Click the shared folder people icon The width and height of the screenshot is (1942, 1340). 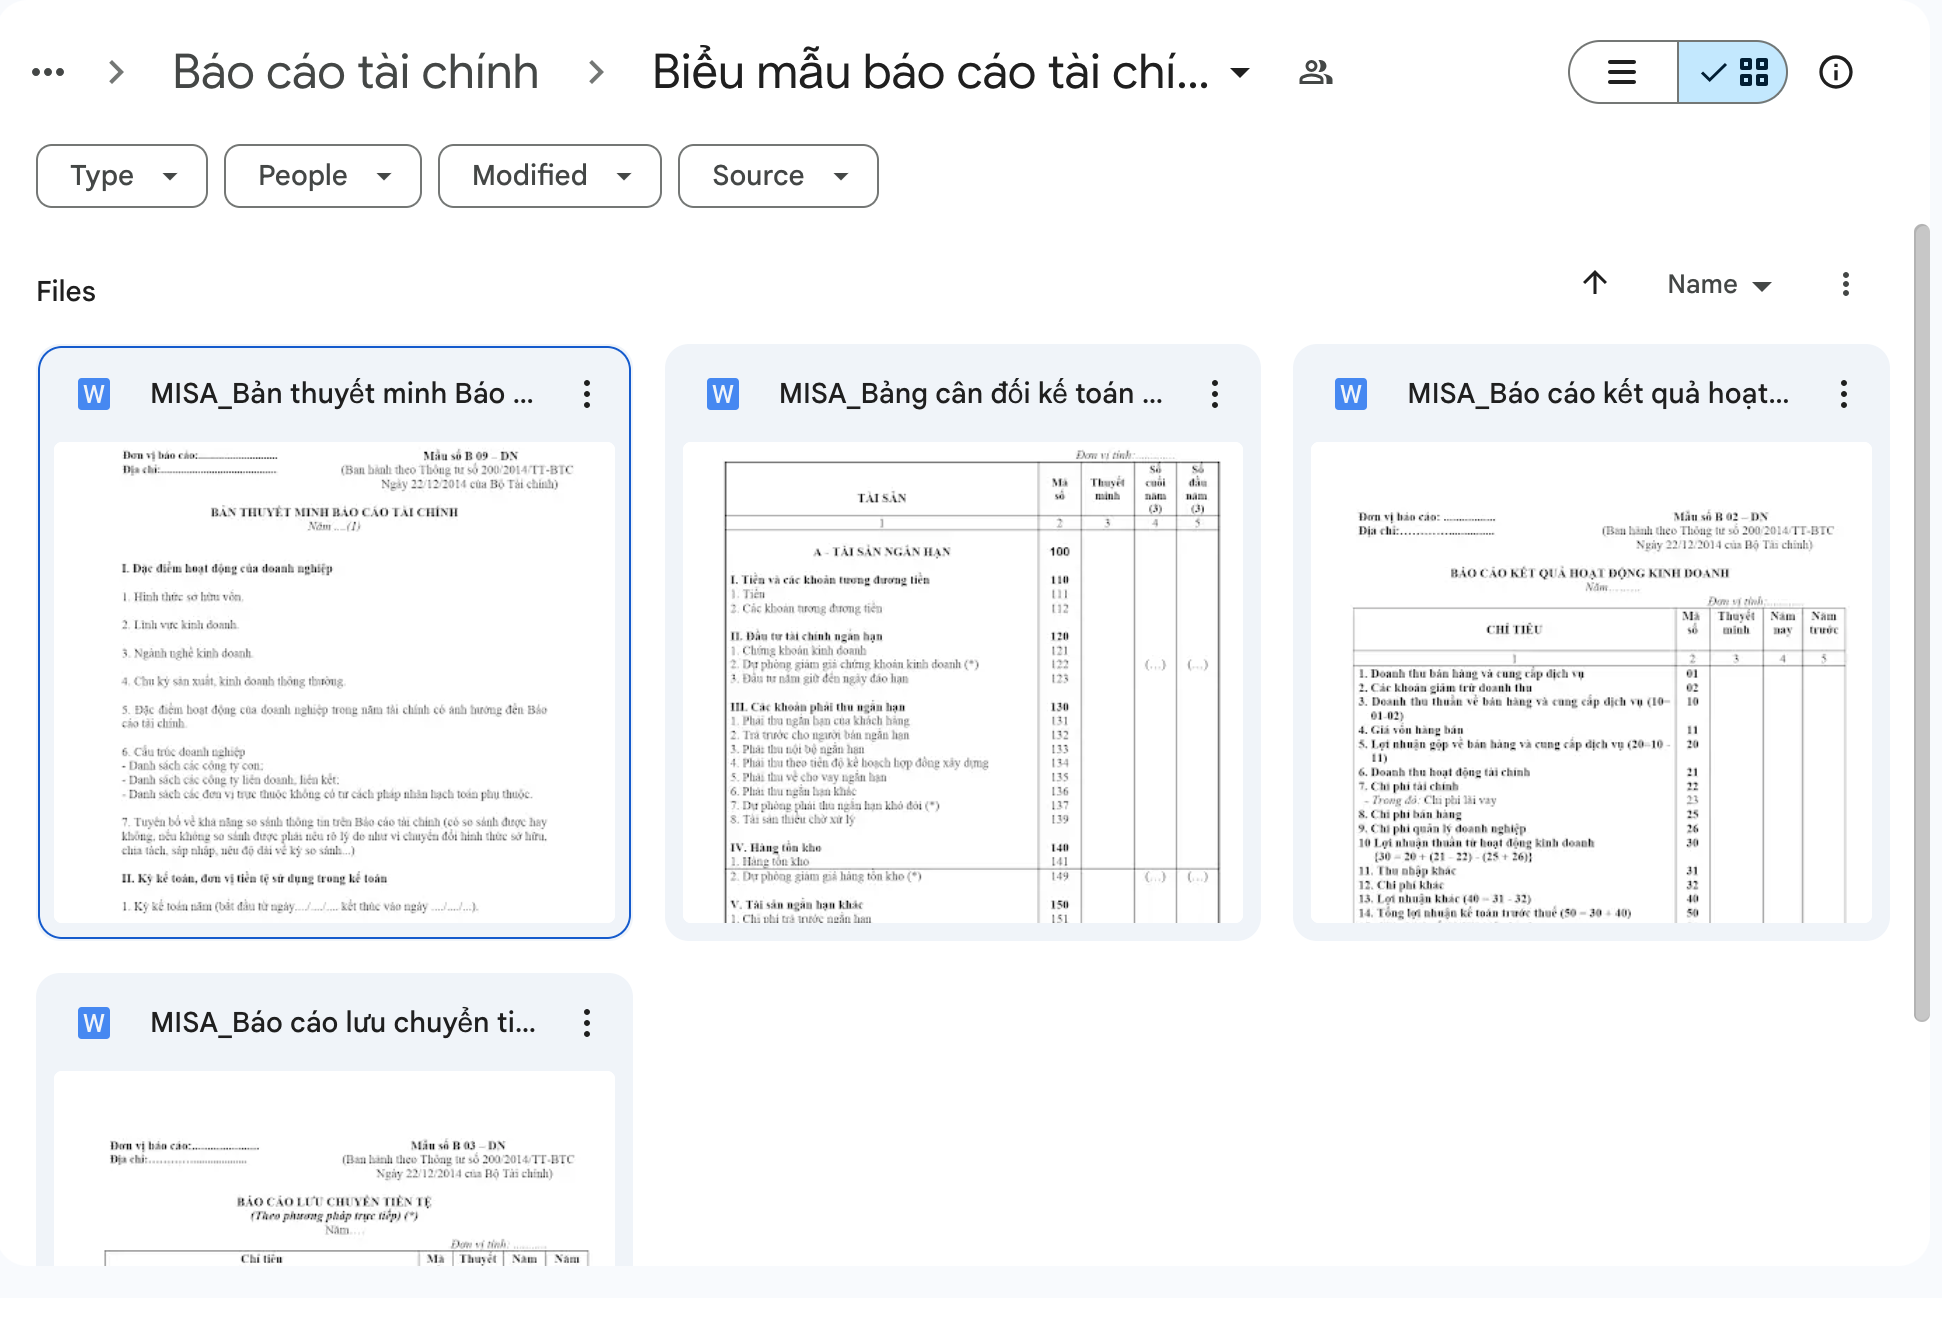coord(1315,72)
